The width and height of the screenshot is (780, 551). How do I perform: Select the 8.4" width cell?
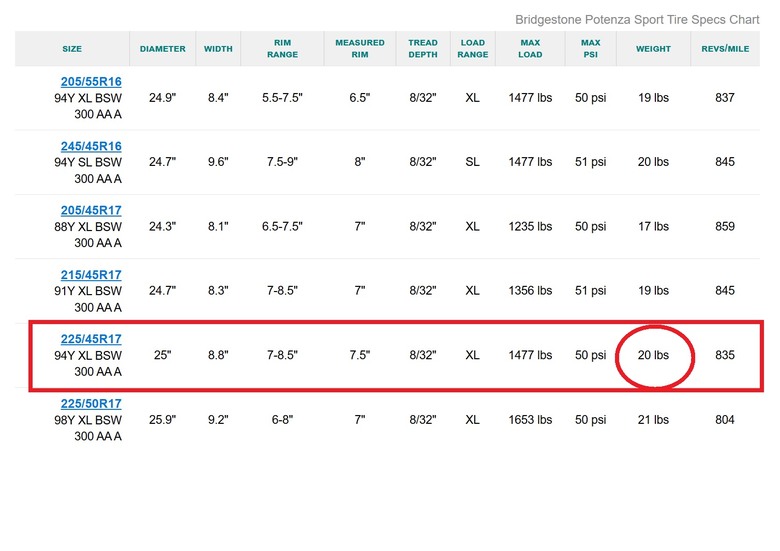point(218,98)
